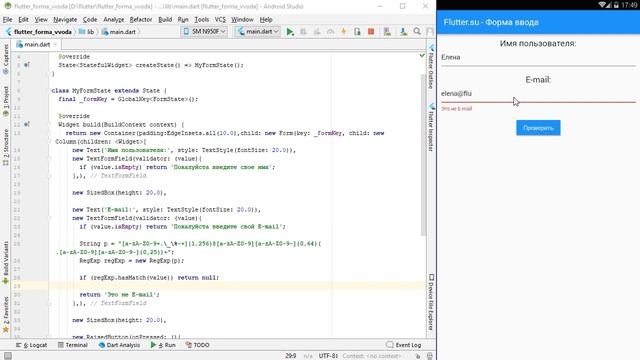Screen dimensions: 640x360
Task: Open the Dart Analysis tool window tab
Action: [x=119, y=345]
